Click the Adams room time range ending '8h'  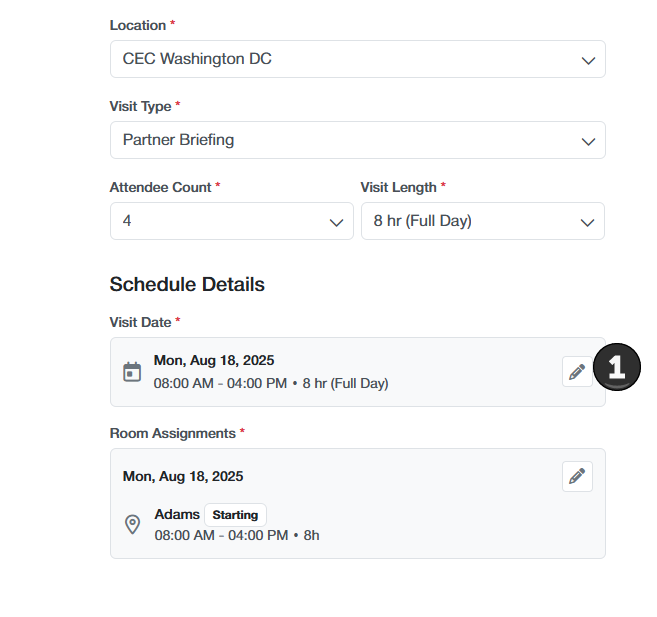[x=237, y=536]
